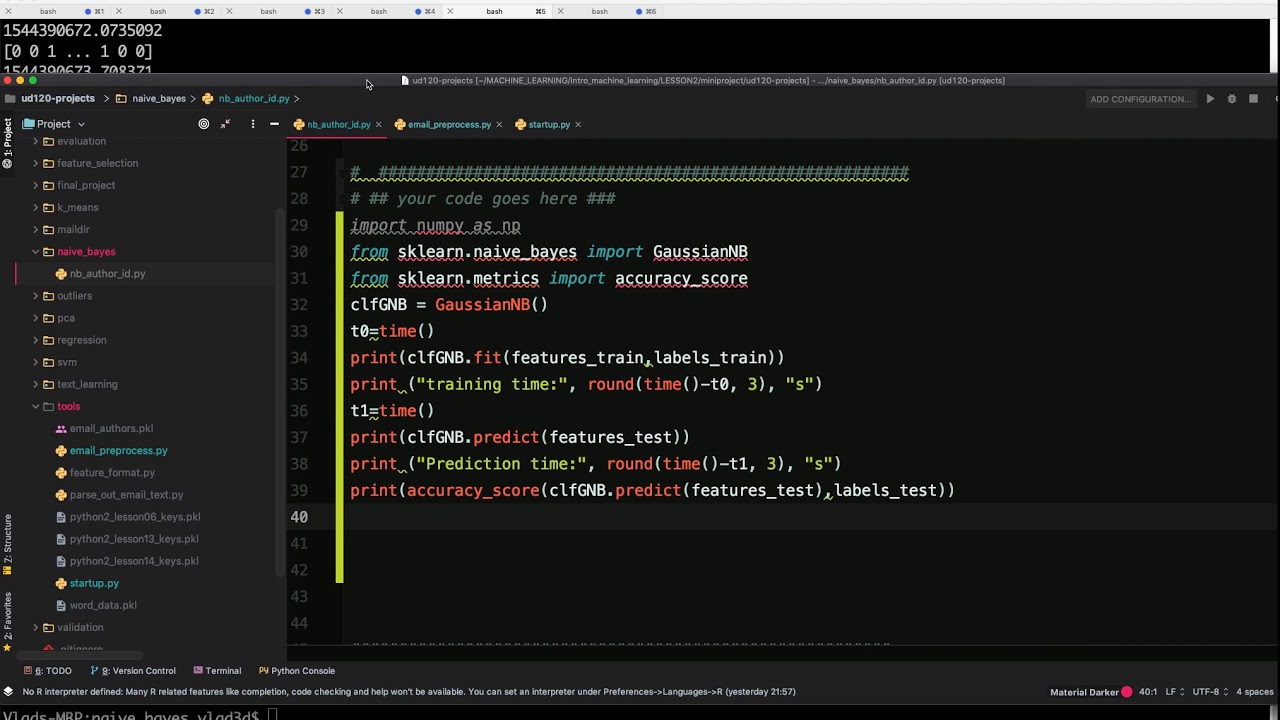Click Material Darker theme indicator

click(1091, 692)
